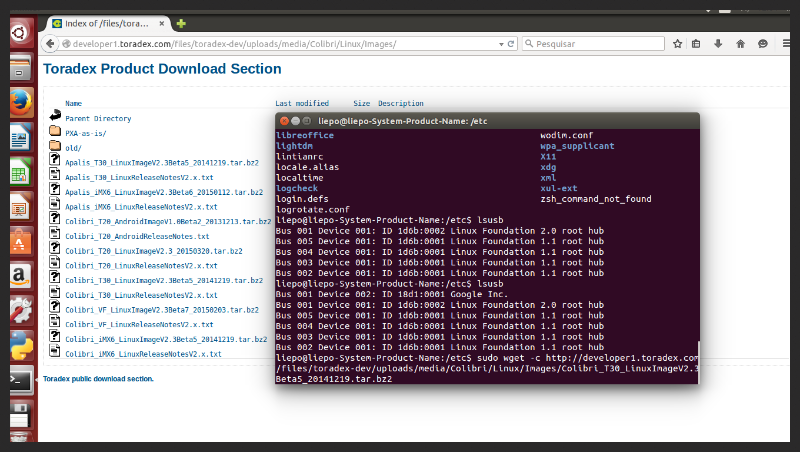Open Firefox chat bubble icon
800x452 pixels.
[x=763, y=44]
